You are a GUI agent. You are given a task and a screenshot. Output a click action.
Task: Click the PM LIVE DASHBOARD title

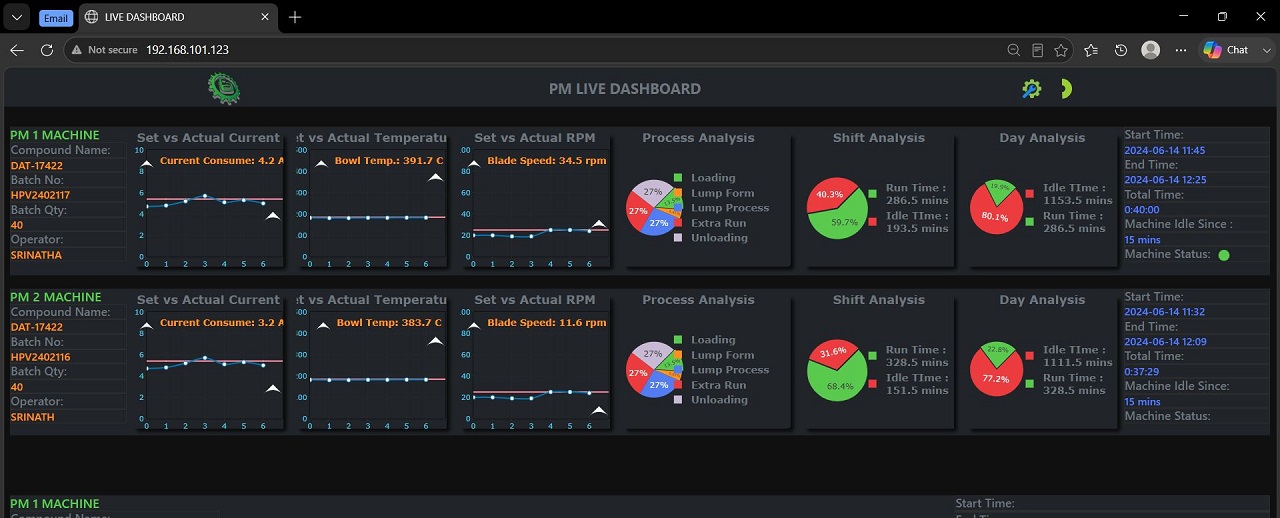[625, 89]
